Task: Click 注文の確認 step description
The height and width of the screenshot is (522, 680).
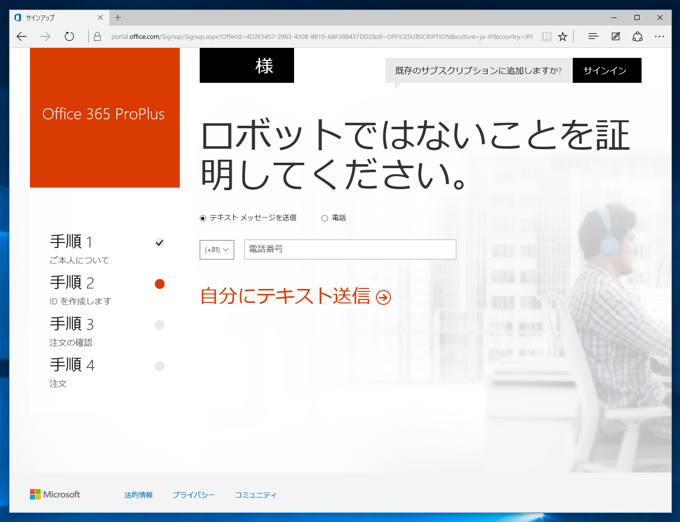Action: [71, 343]
